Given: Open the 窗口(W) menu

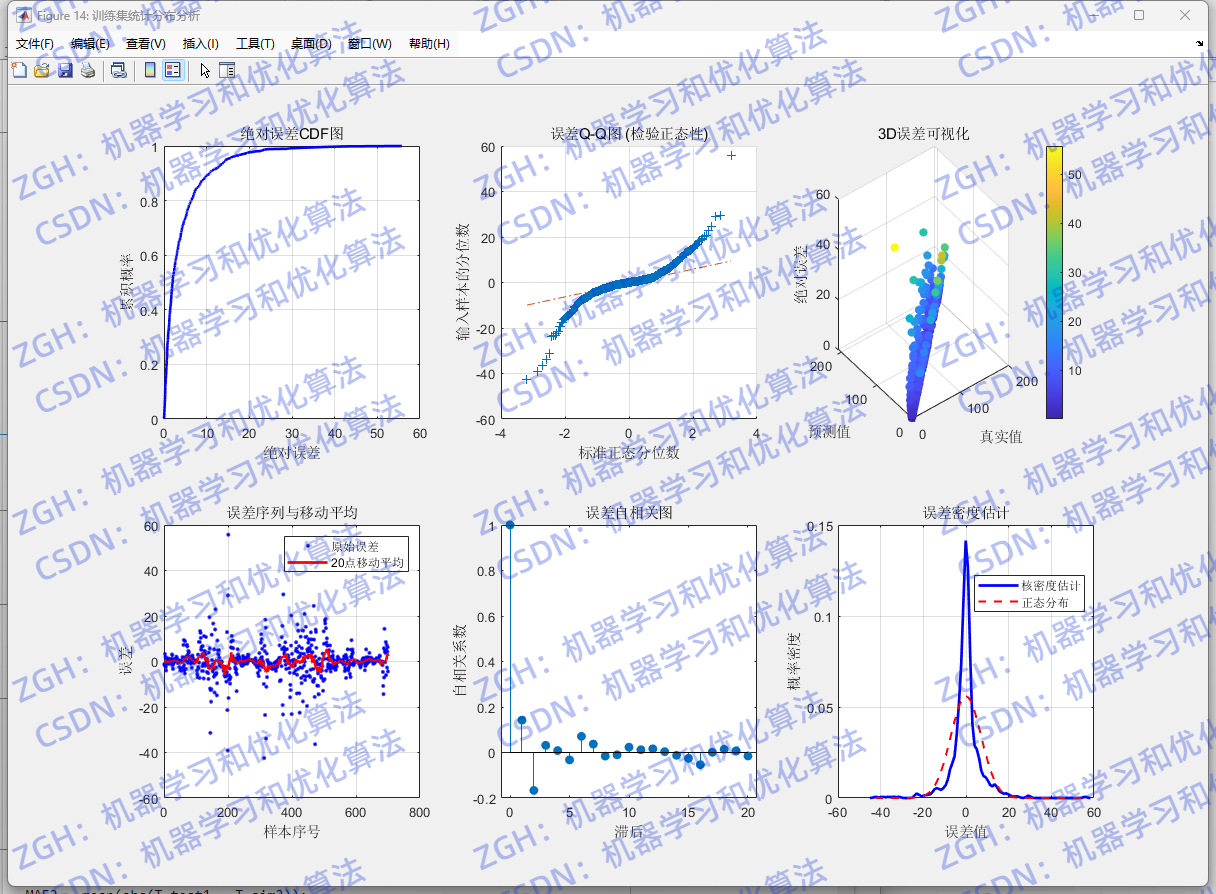Looking at the screenshot, I should (x=370, y=44).
